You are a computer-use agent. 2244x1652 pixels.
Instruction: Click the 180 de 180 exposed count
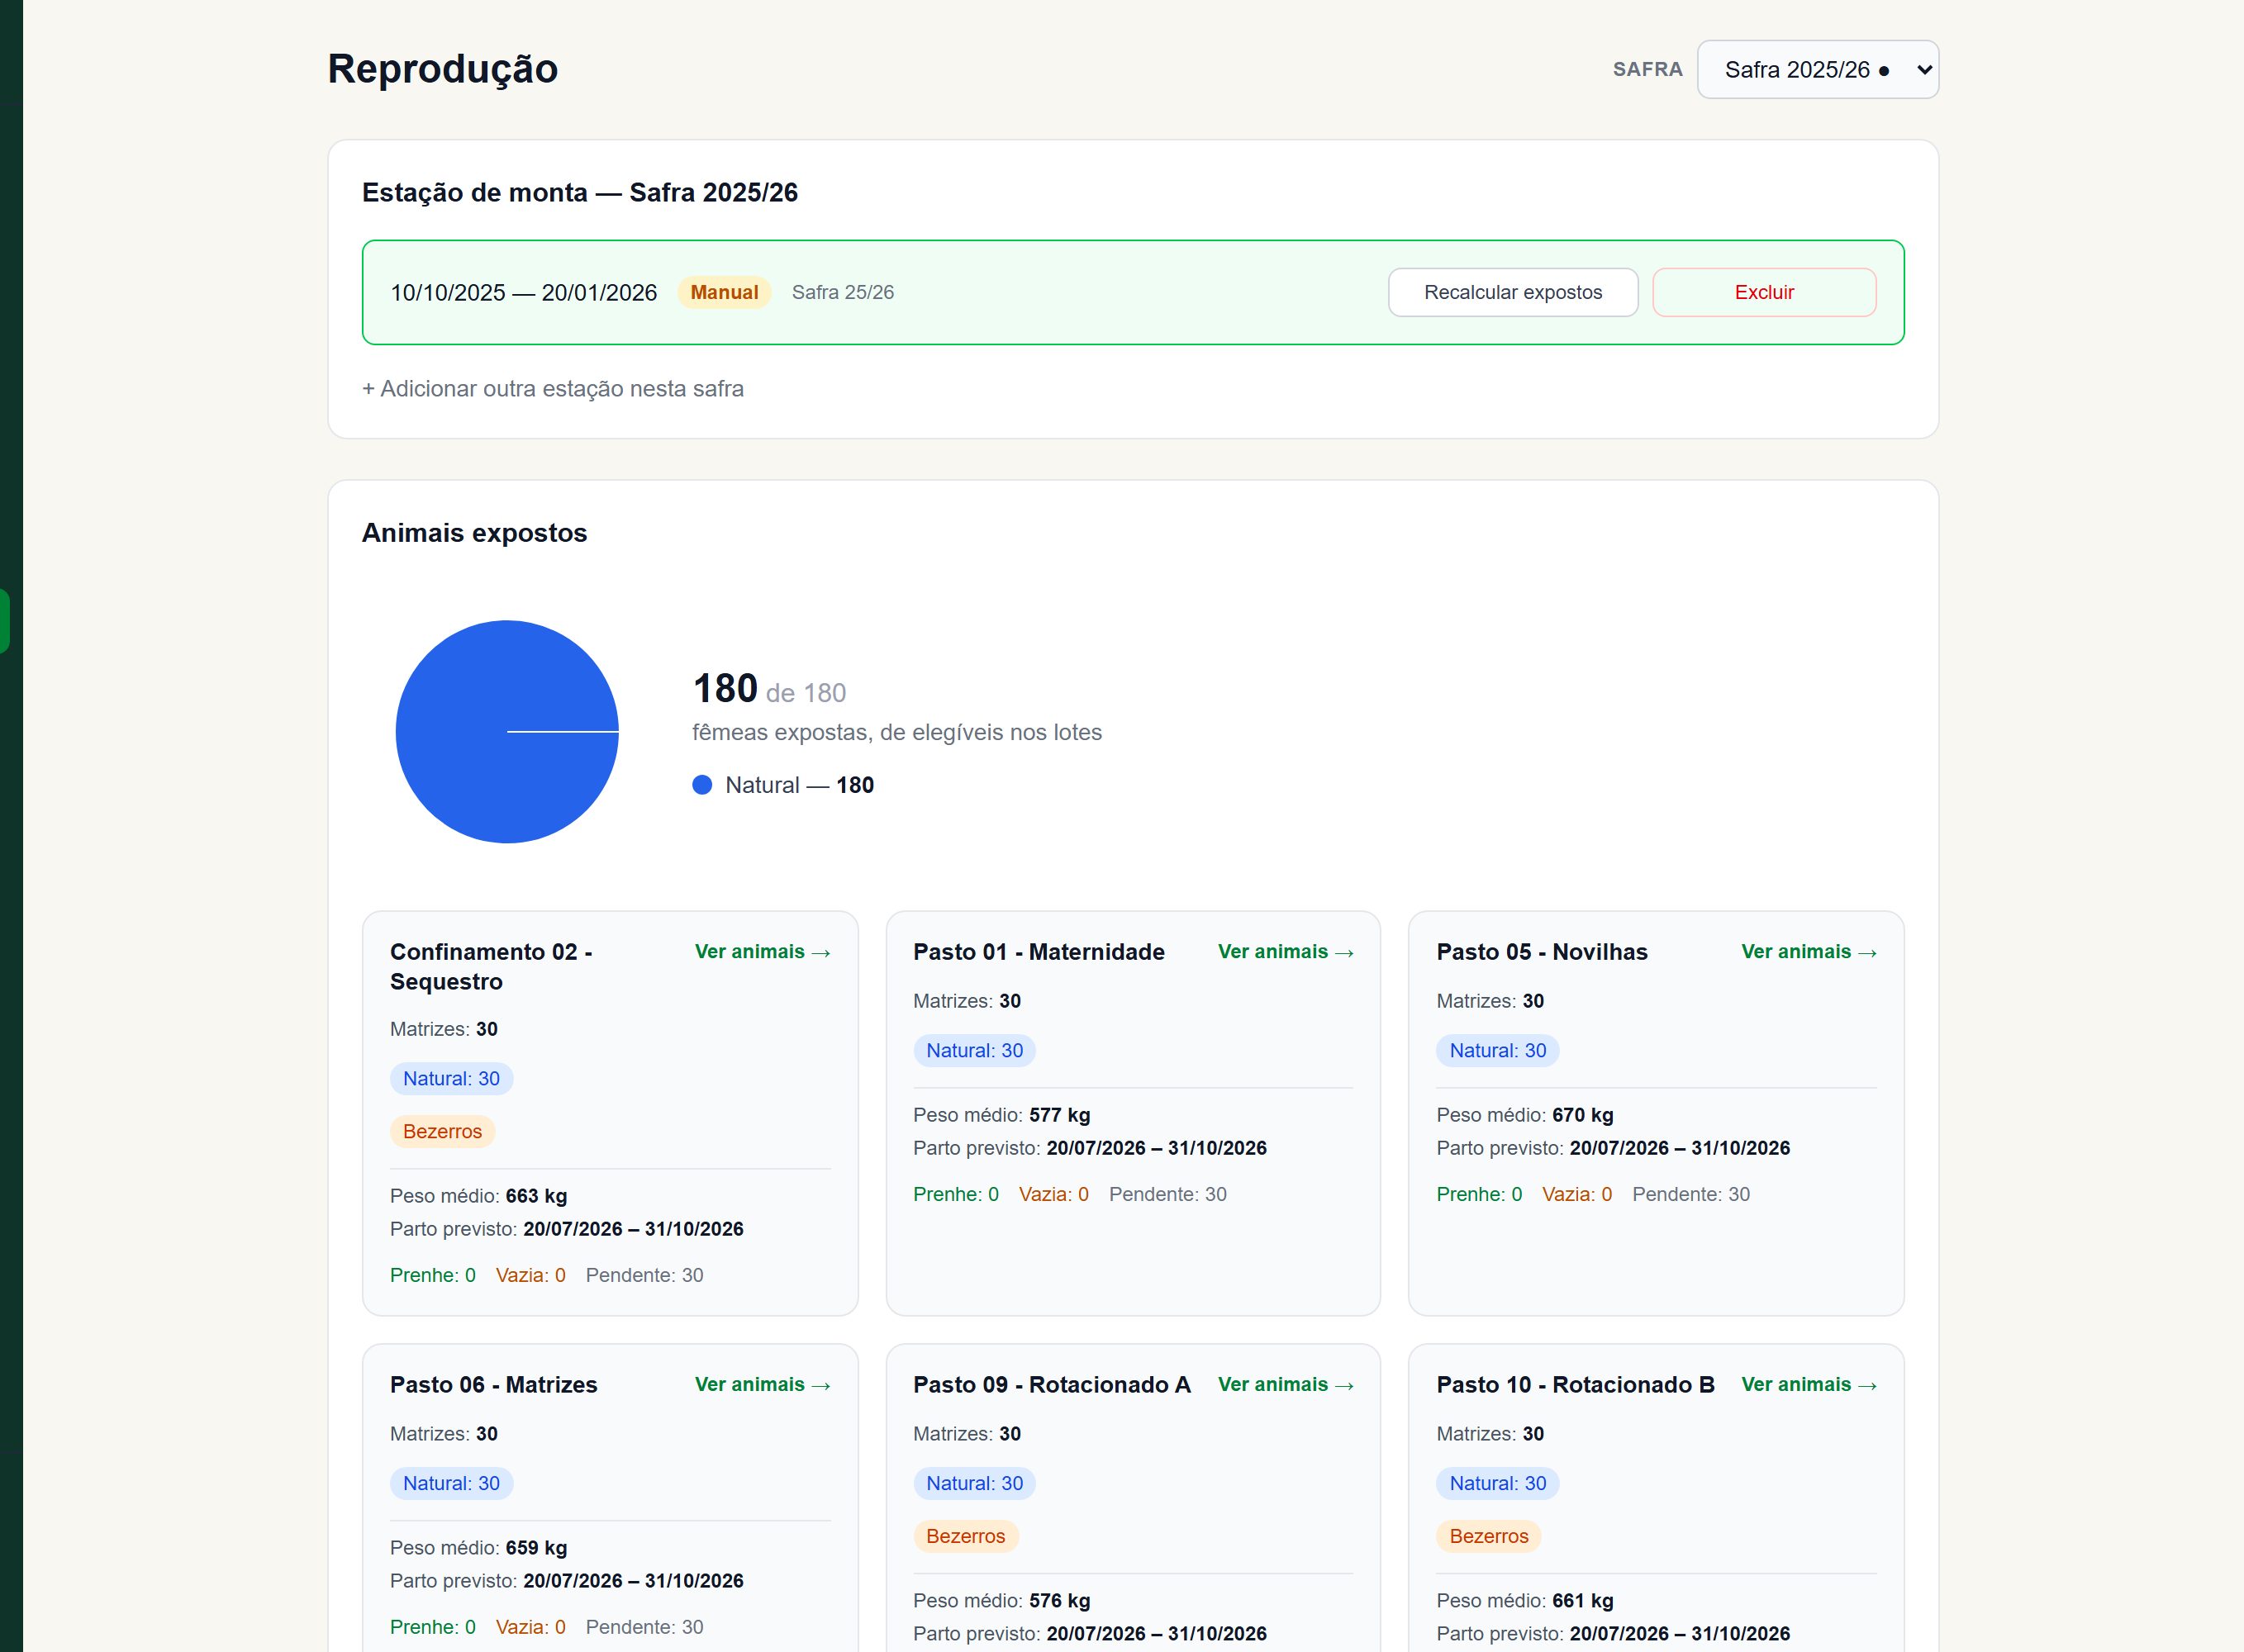(x=769, y=689)
